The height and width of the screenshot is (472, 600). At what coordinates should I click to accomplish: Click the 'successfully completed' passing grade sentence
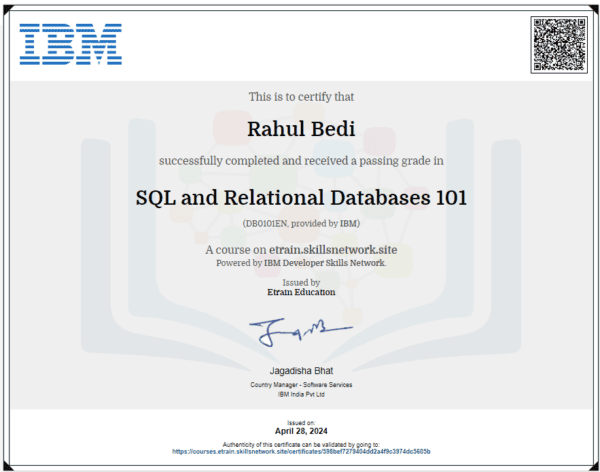click(300, 160)
